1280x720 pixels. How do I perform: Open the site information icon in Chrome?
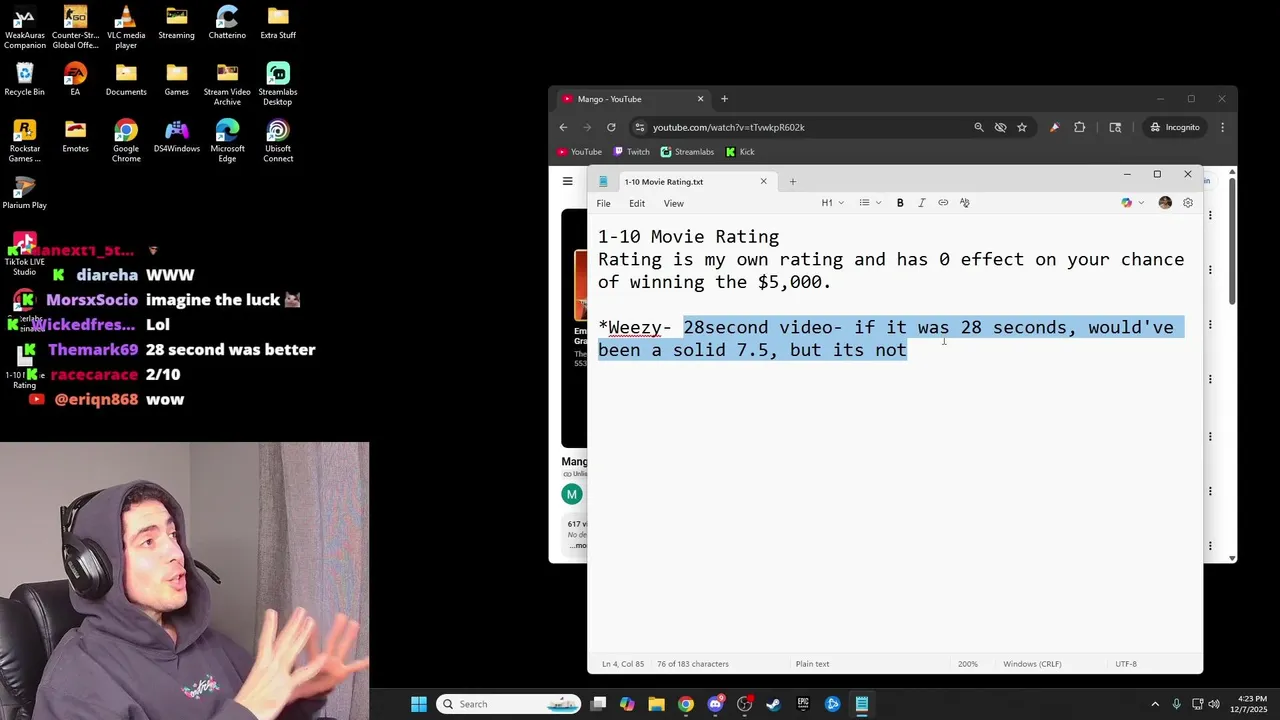click(x=640, y=127)
